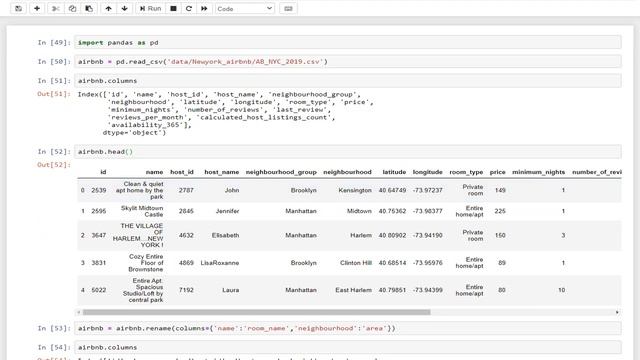640x360 pixels.
Task: Interrupt the kernel with stop icon
Action: pyautogui.click(x=173, y=9)
